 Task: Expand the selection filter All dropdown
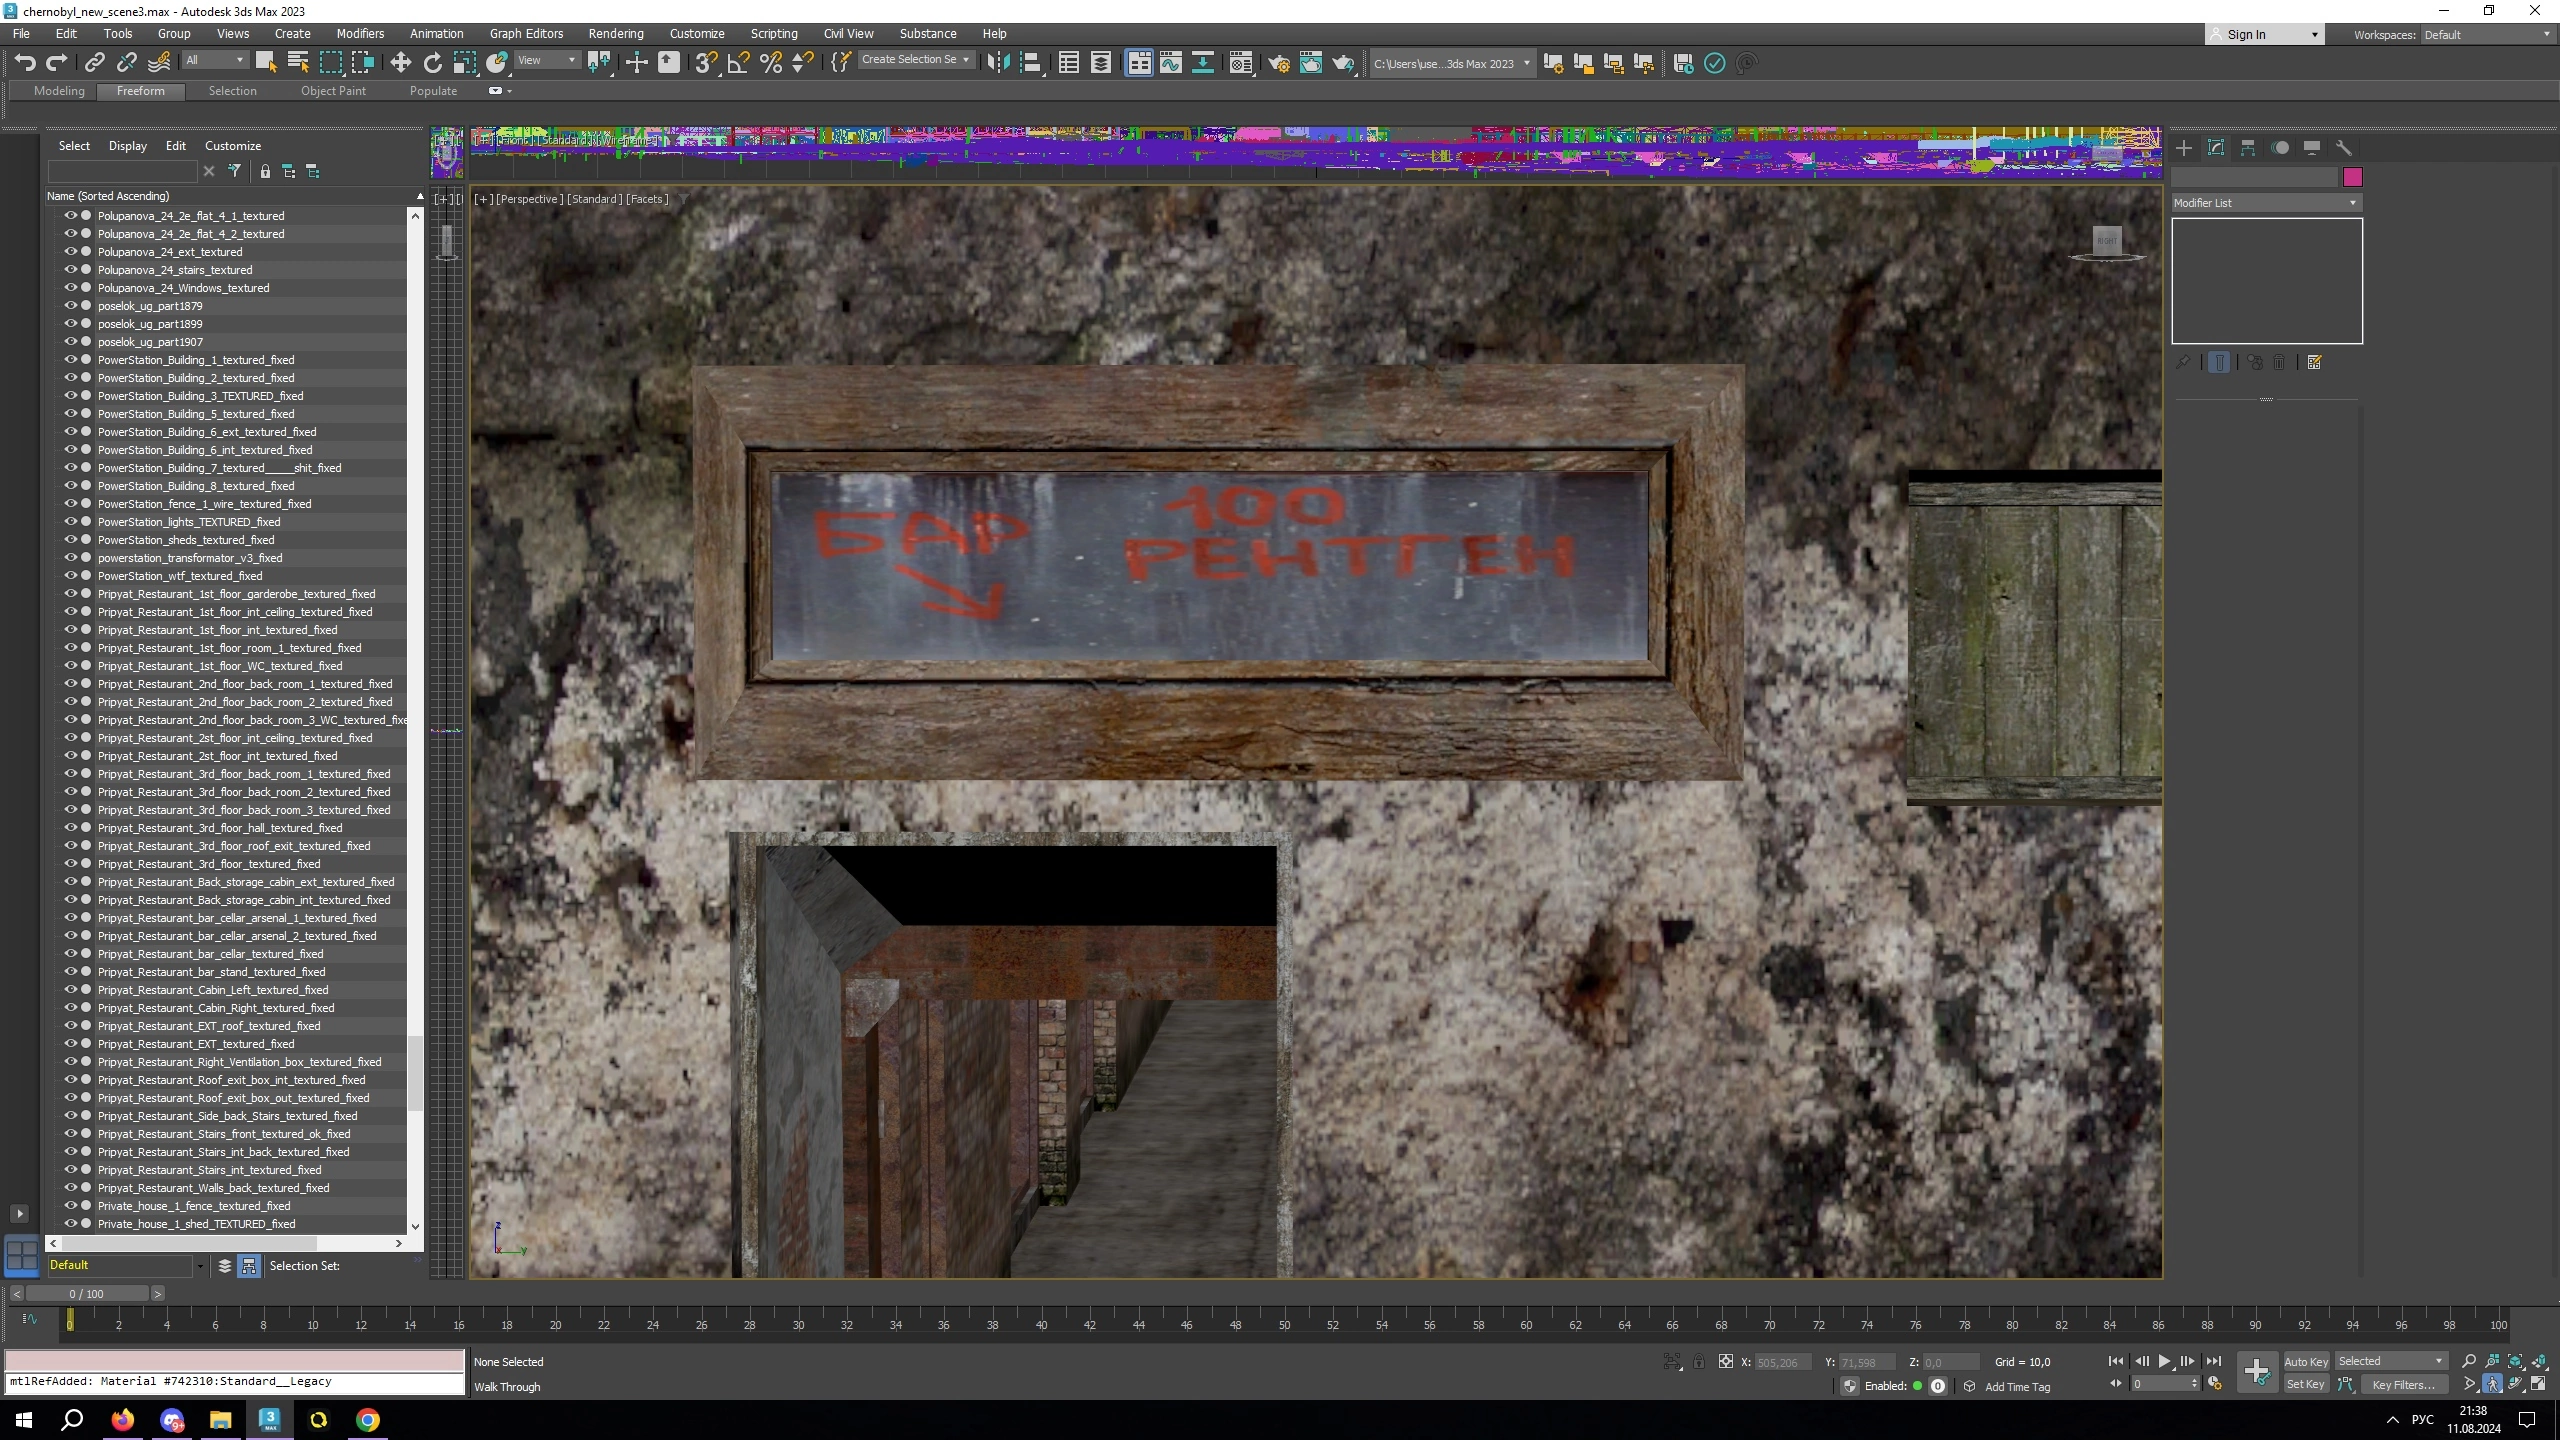[x=214, y=60]
